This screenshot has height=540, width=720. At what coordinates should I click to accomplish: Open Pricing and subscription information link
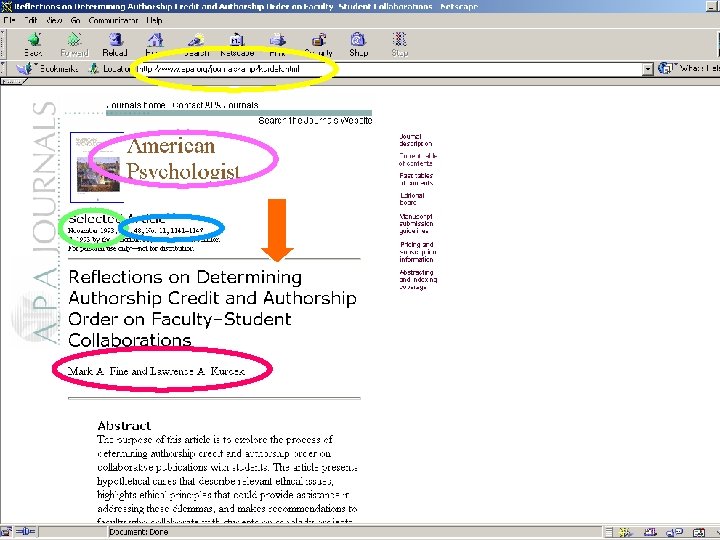point(417,252)
